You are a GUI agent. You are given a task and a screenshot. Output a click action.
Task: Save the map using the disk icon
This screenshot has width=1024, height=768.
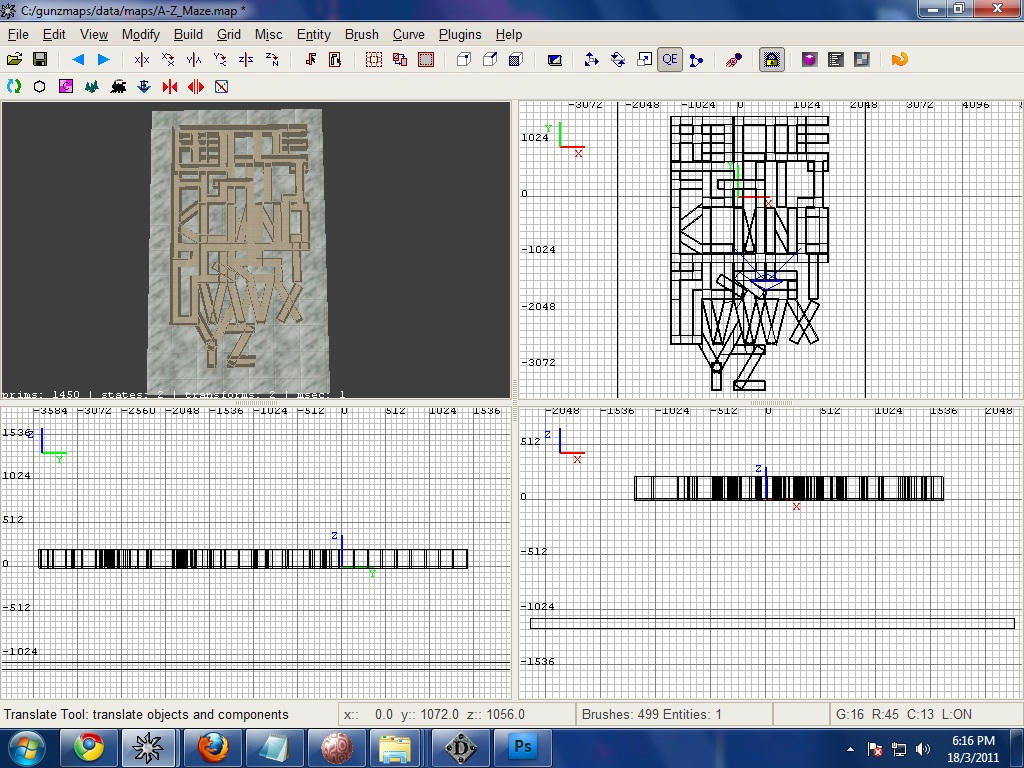tap(41, 59)
